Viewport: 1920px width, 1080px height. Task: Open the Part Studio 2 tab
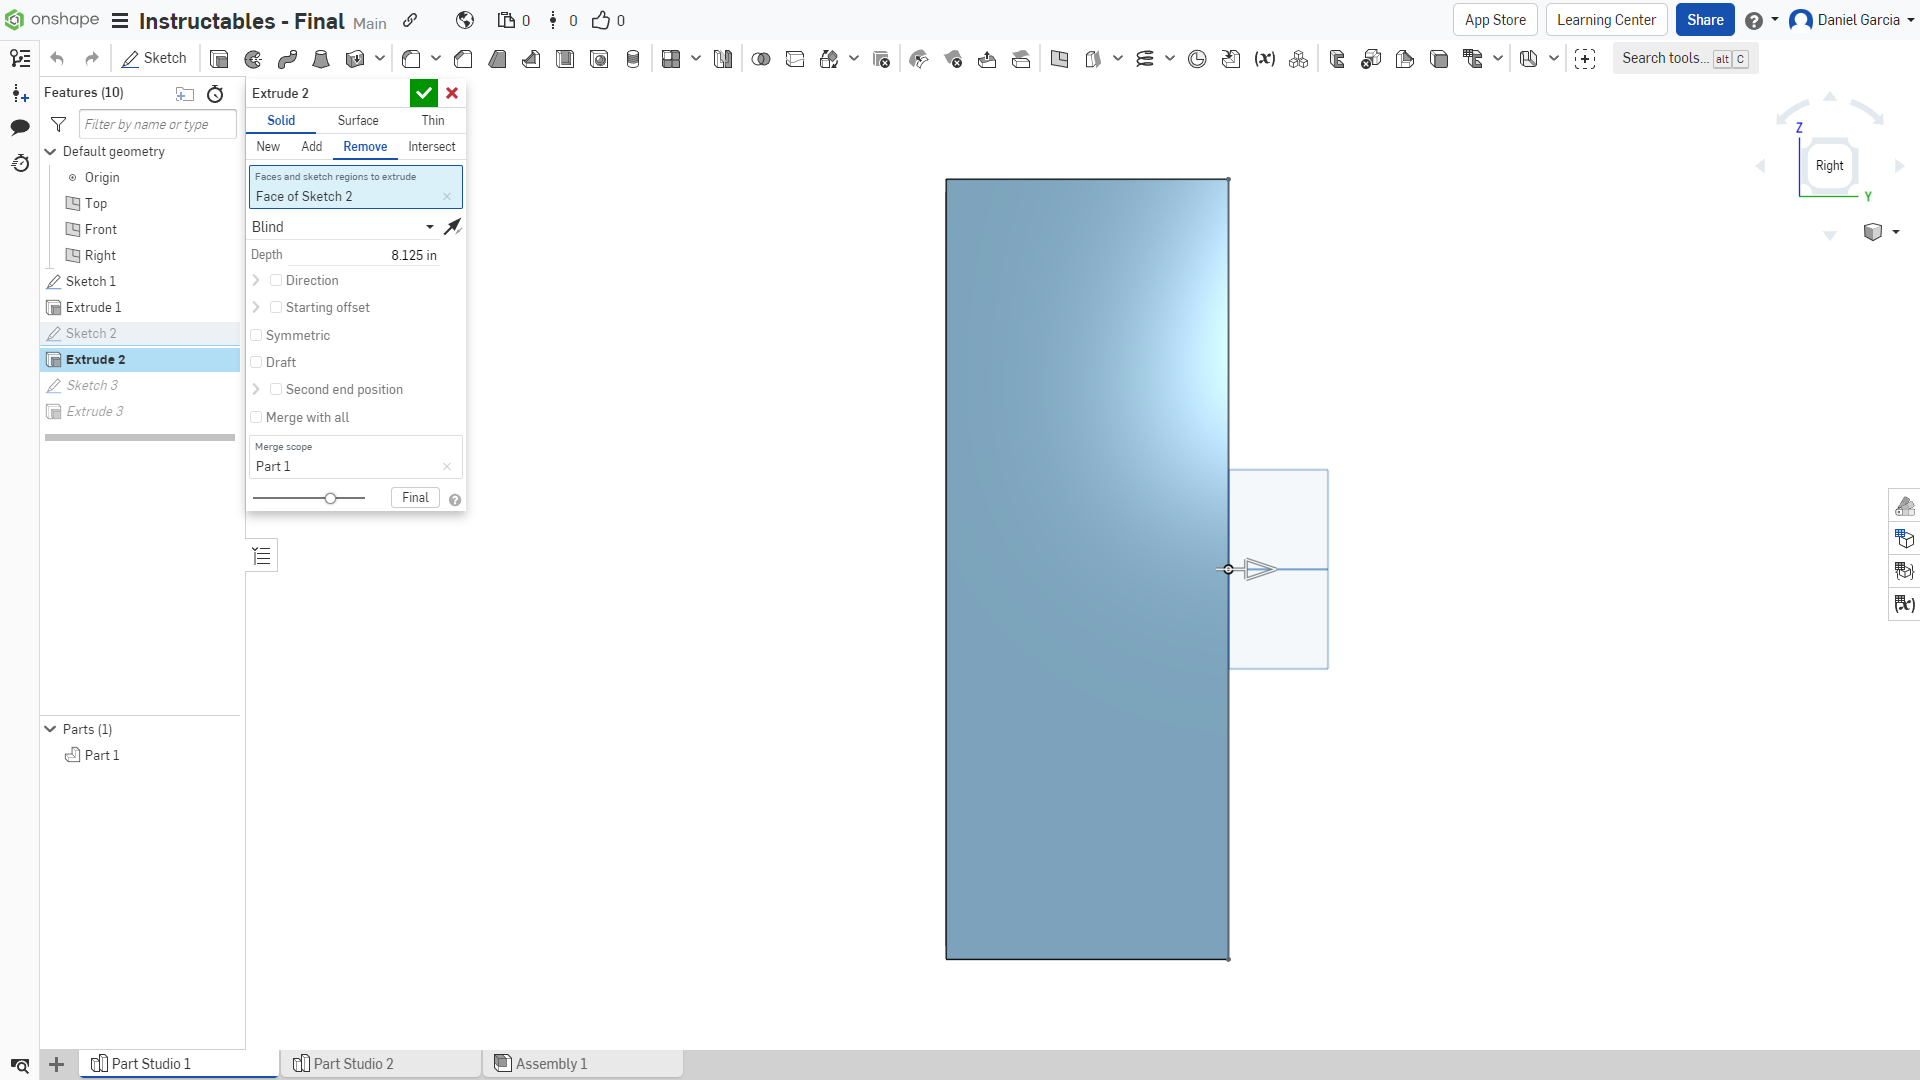[x=355, y=1064]
